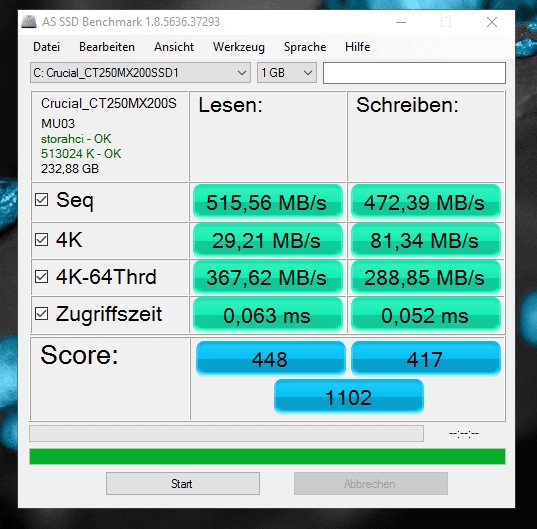This screenshot has height=529, width=537.
Task: Open the drive selection dropdown C: Crucial
Action: (x=140, y=73)
